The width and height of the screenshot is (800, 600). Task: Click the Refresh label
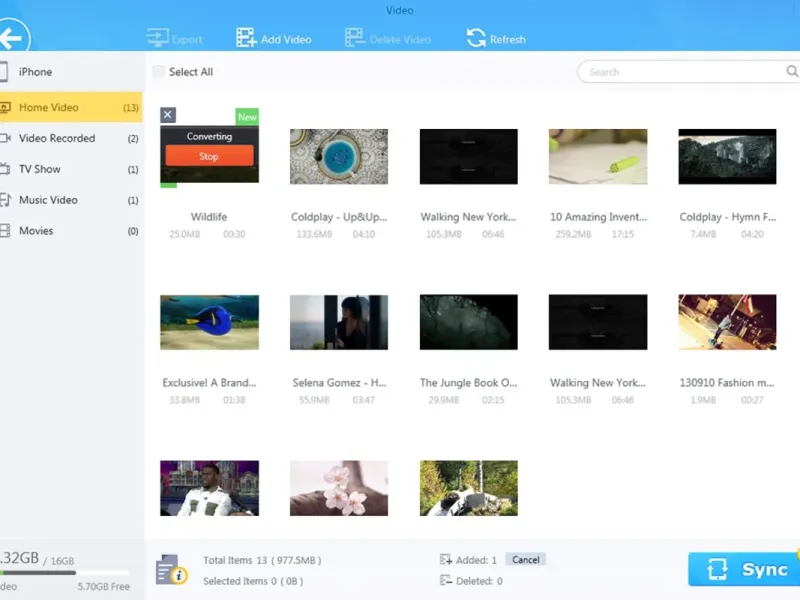(x=508, y=39)
